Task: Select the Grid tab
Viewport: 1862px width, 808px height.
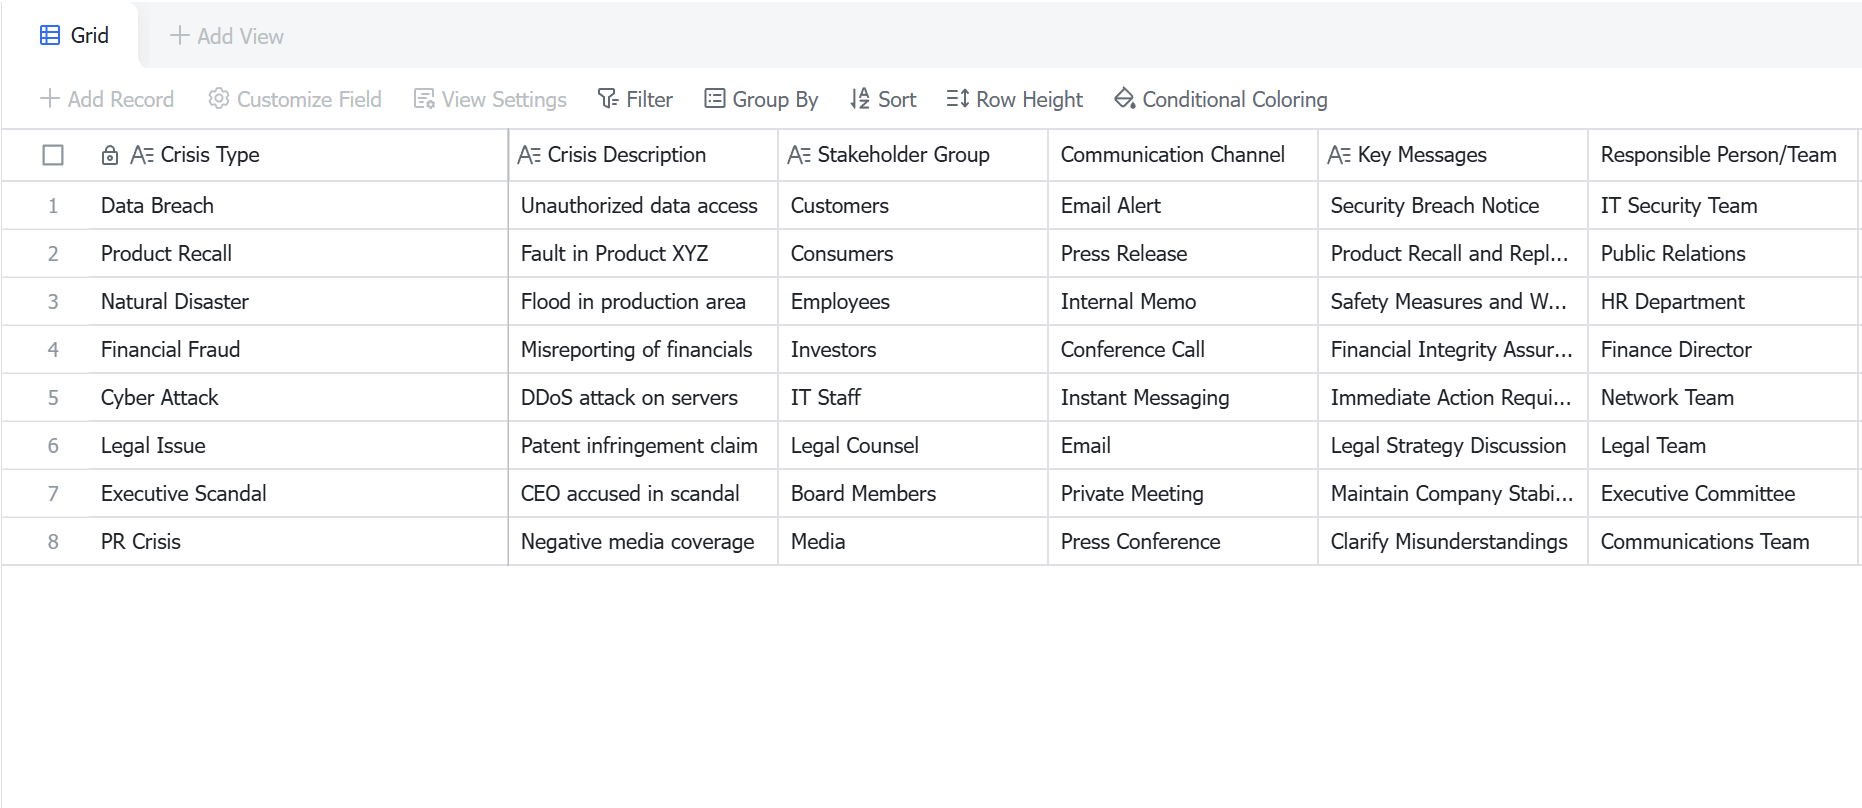Action: coord(74,36)
